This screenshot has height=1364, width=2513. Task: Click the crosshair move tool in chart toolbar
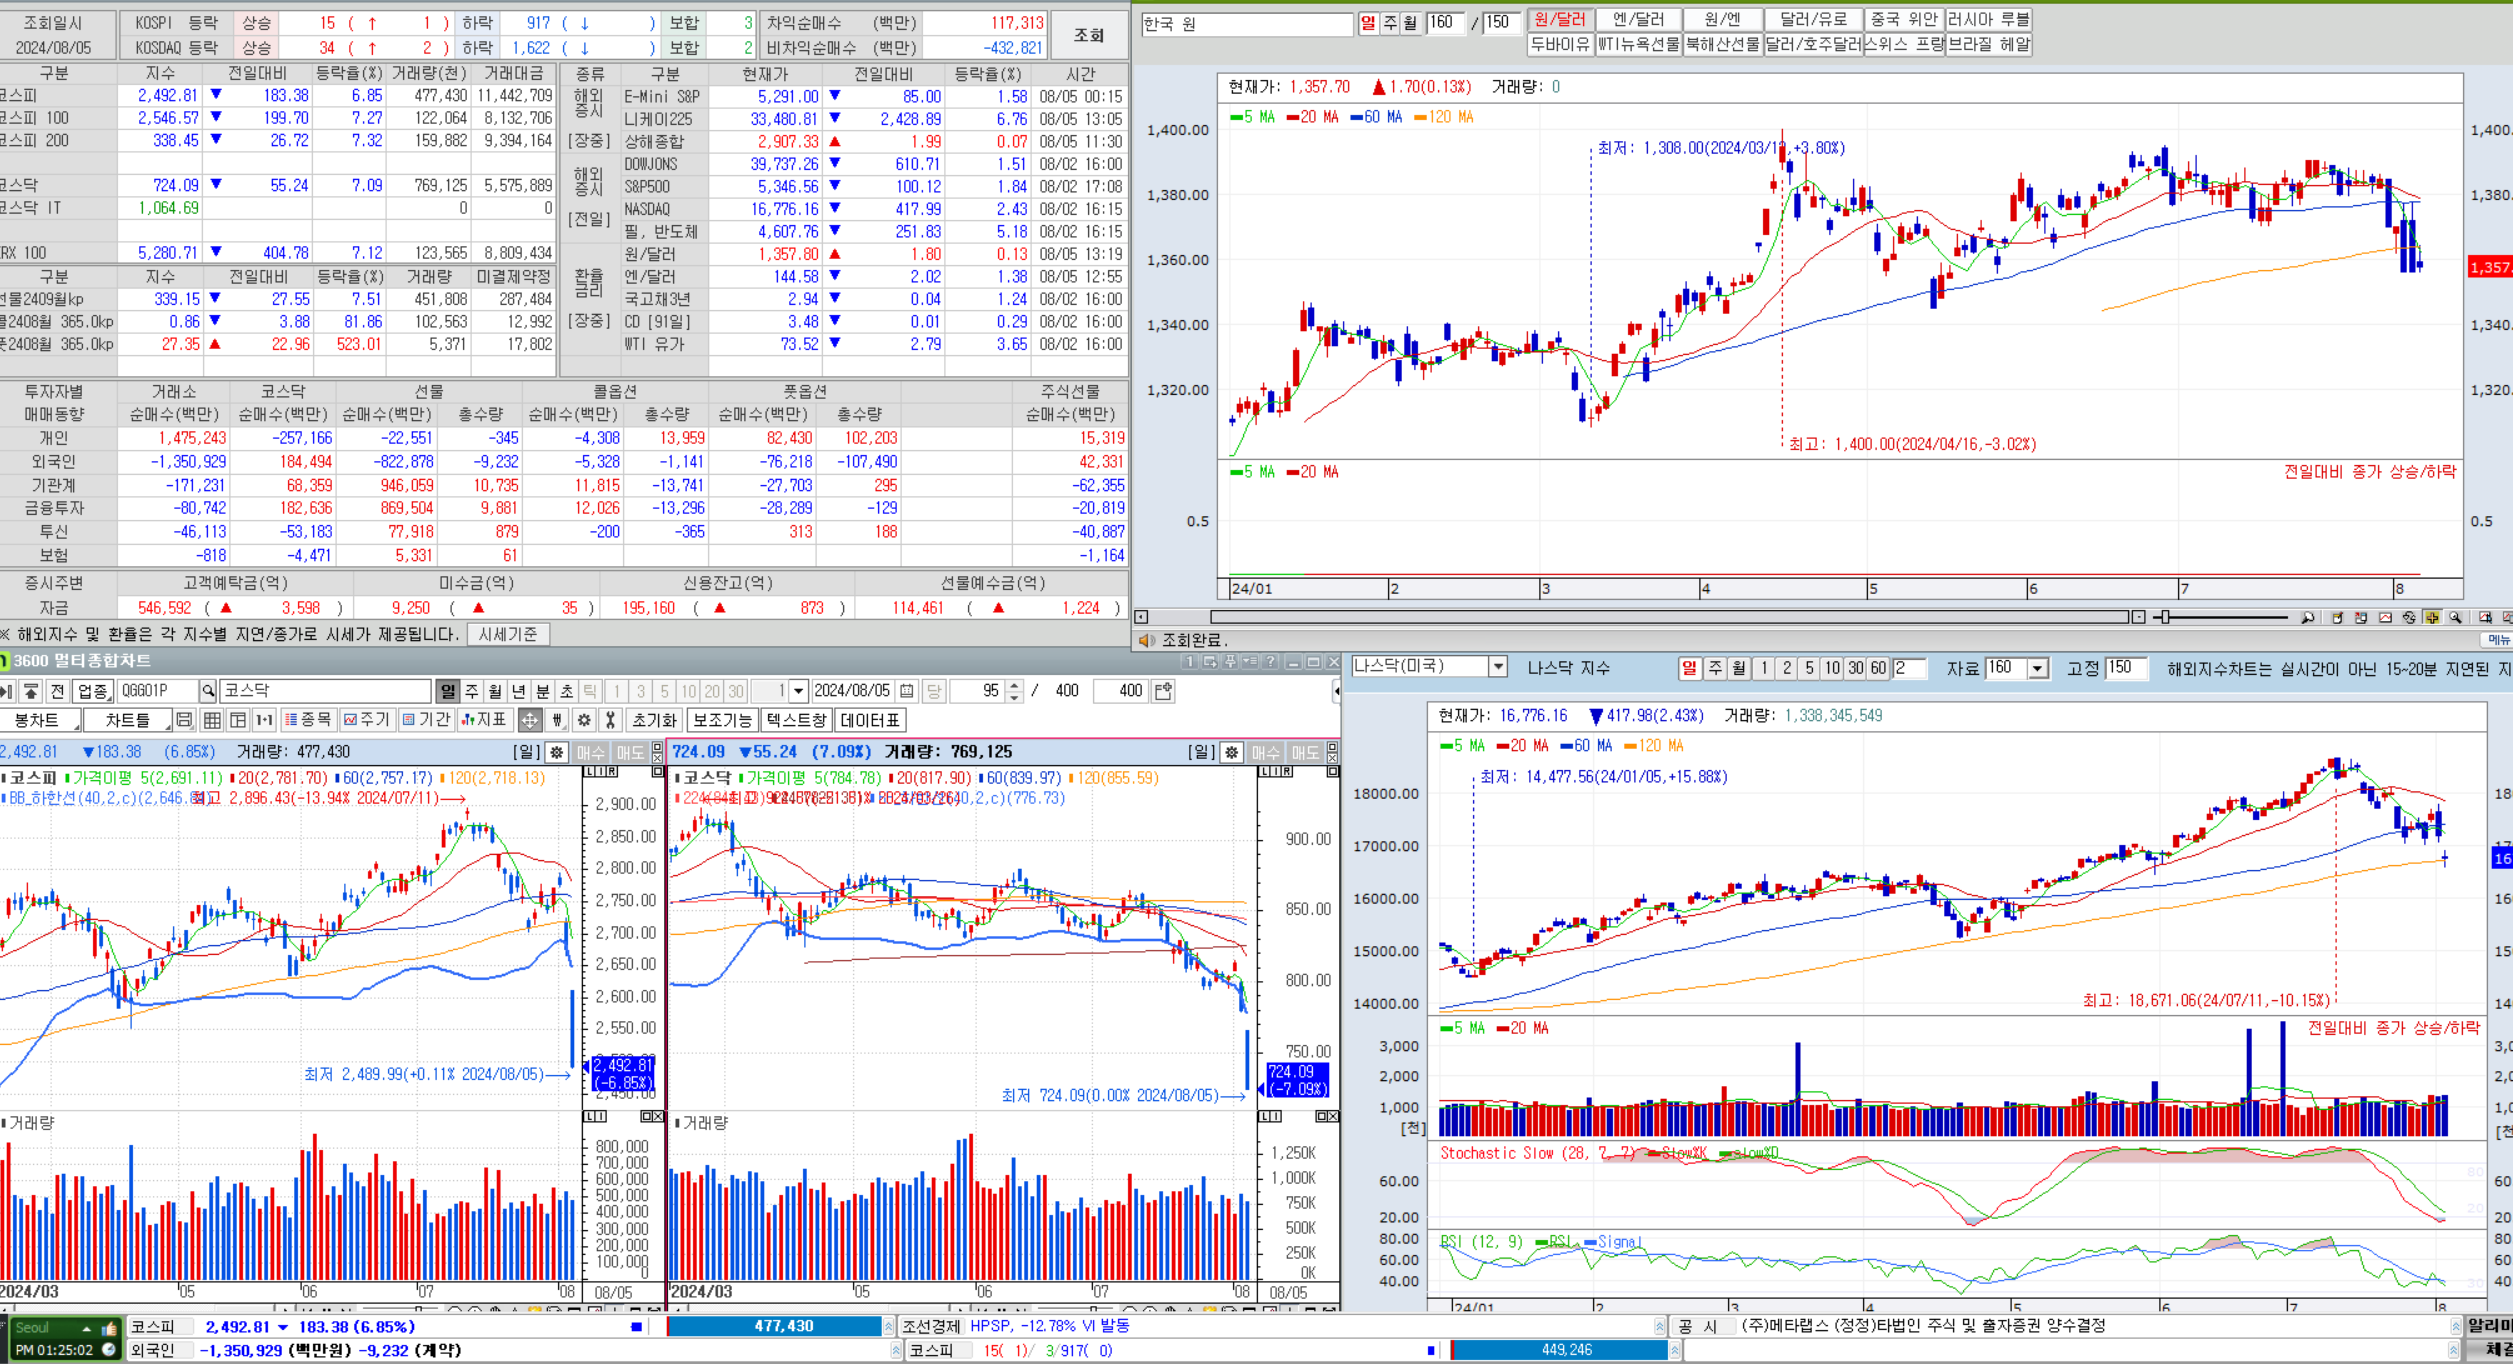pos(529,720)
